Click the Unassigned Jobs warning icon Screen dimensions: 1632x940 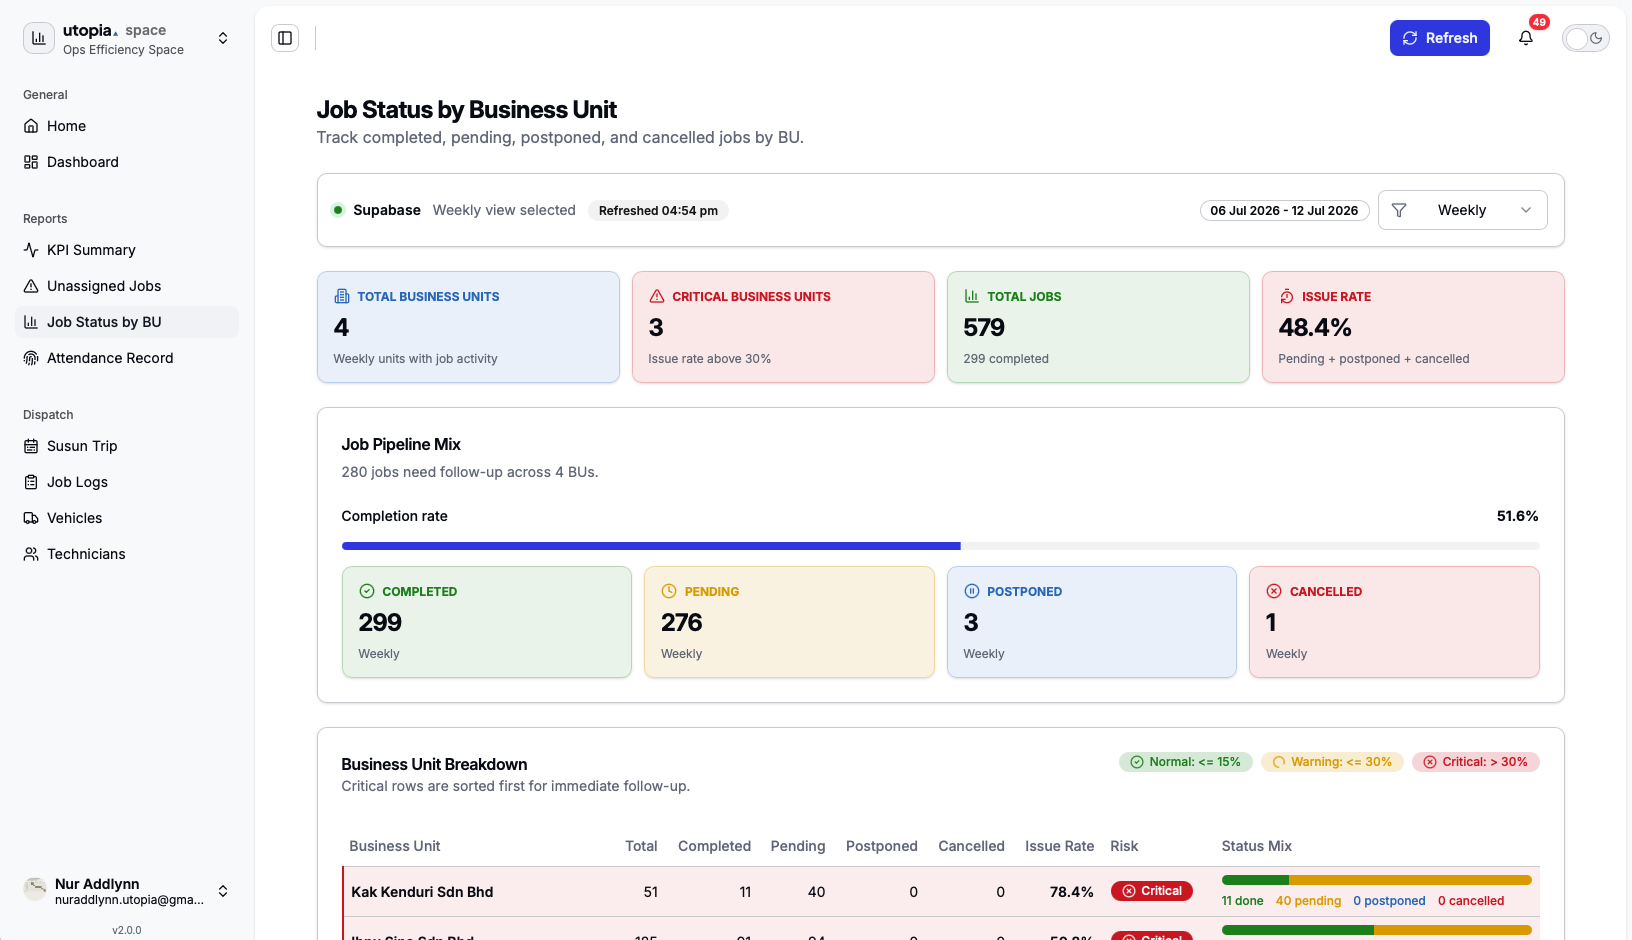coord(31,286)
